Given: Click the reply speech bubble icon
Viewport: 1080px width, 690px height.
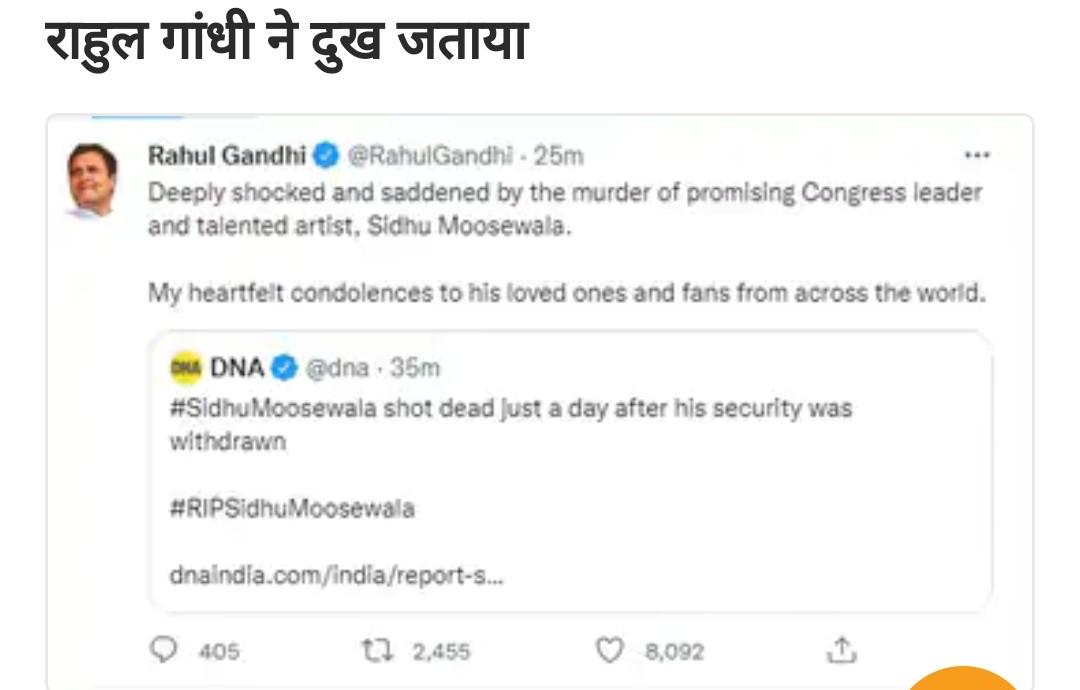Looking at the screenshot, I should (163, 651).
